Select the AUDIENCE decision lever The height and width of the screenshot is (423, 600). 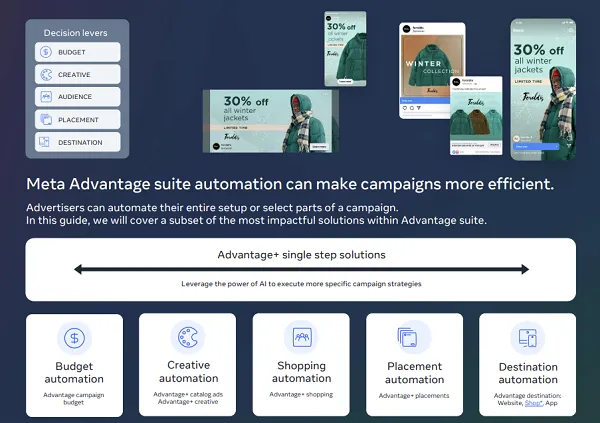(78, 97)
